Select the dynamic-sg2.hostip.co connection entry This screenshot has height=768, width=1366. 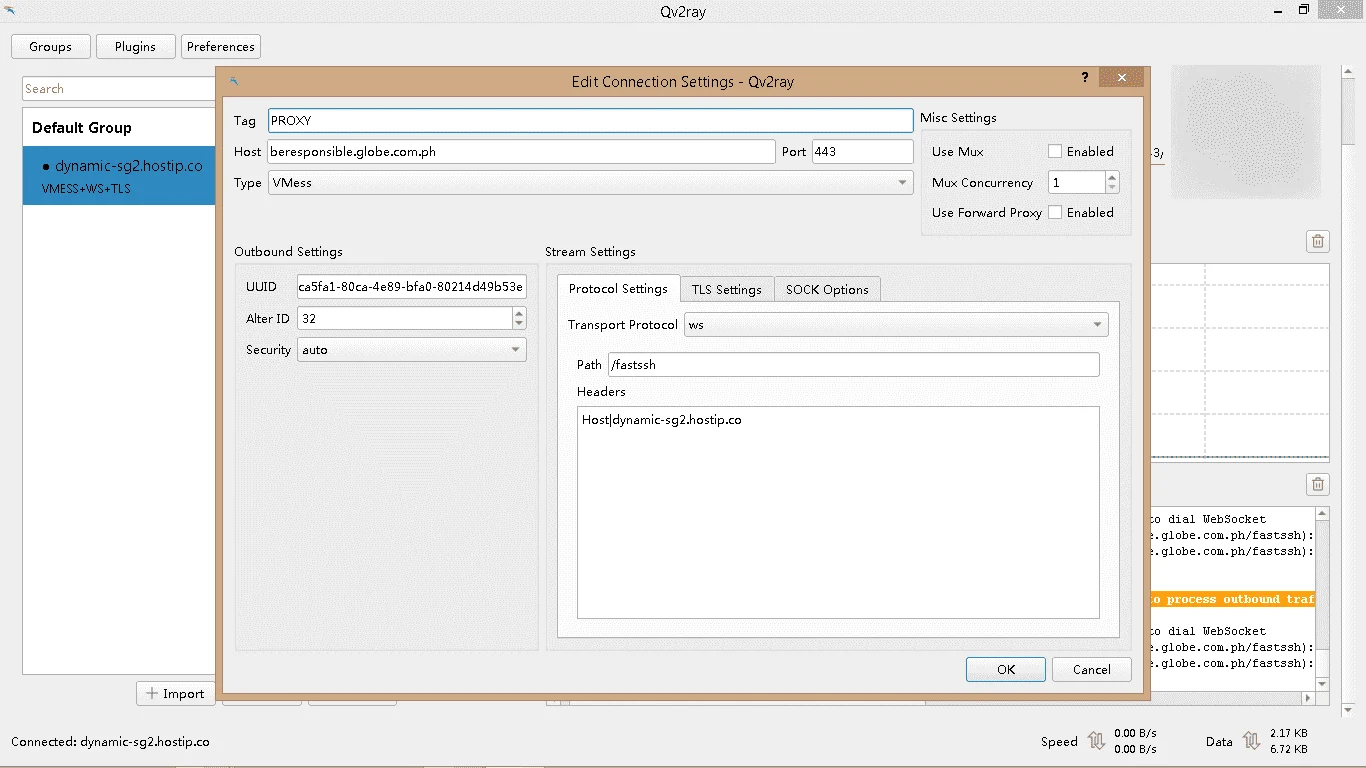[119, 176]
